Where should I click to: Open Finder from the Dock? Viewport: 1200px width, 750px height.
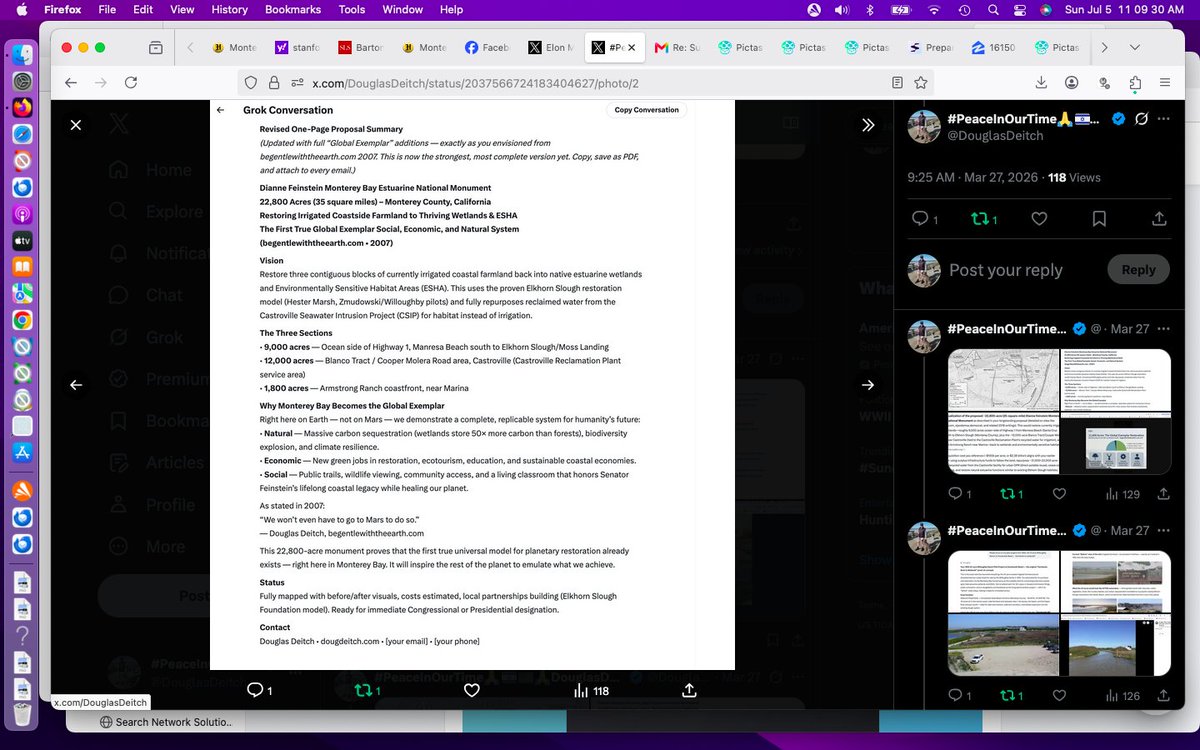click(x=22, y=53)
